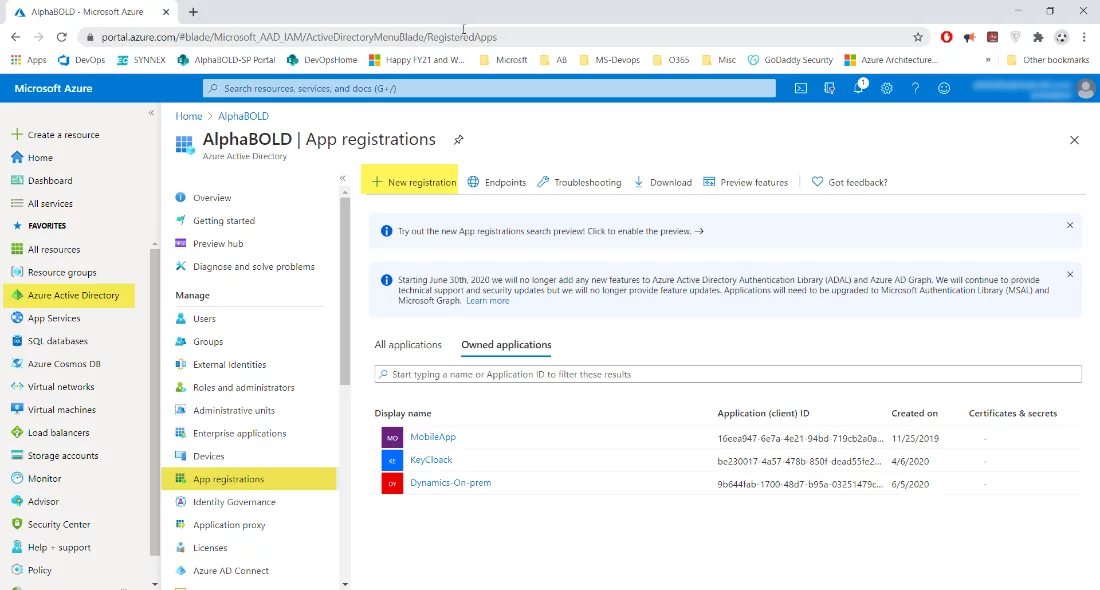Dismiss the search preview notification
1100x590 pixels.
tap(1070, 225)
